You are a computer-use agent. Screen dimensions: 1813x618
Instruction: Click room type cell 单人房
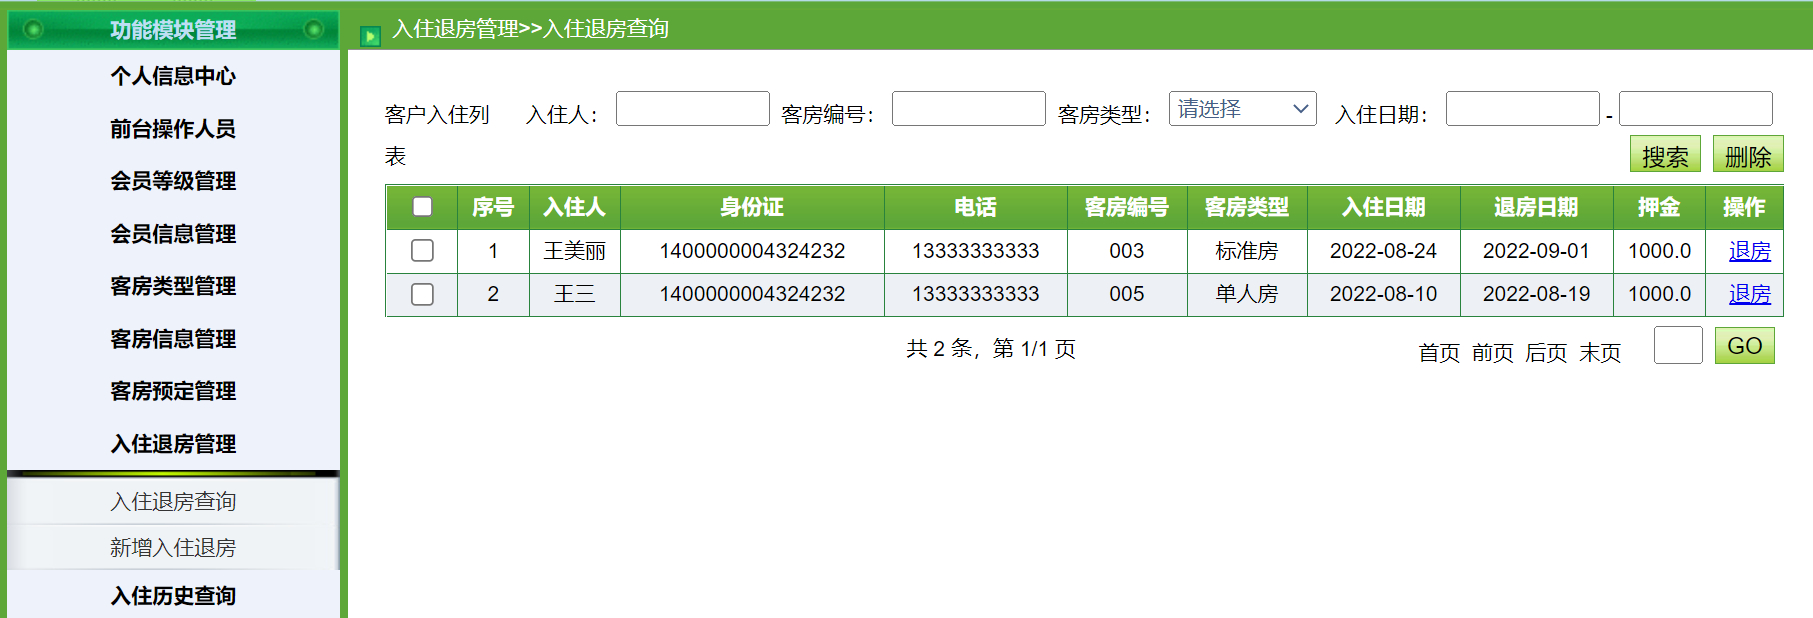[x=1247, y=294]
